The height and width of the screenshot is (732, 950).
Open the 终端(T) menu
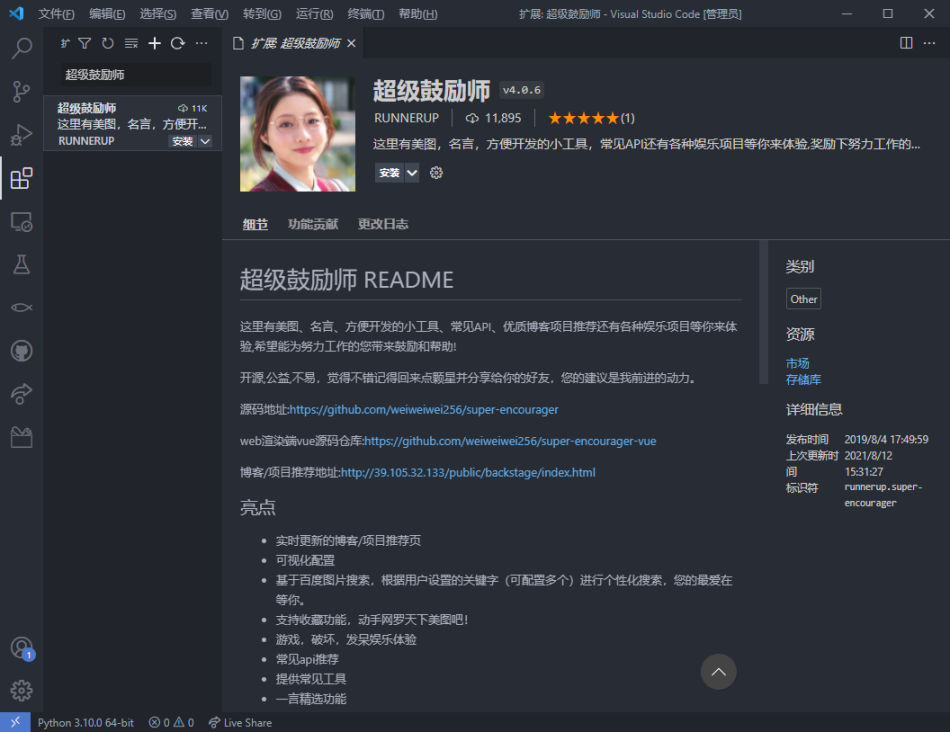(366, 14)
